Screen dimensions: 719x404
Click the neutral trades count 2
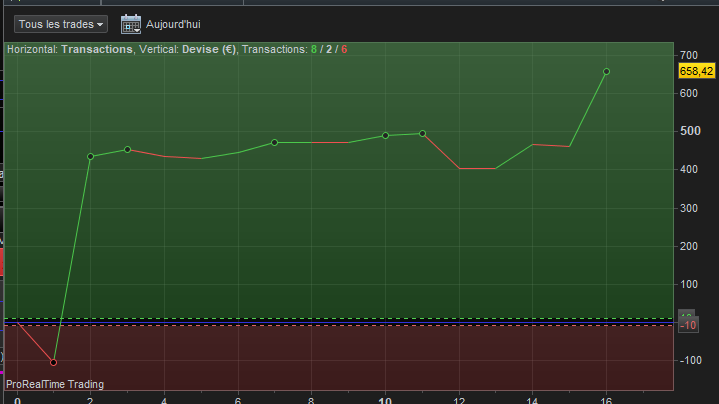[x=329, y=50]
